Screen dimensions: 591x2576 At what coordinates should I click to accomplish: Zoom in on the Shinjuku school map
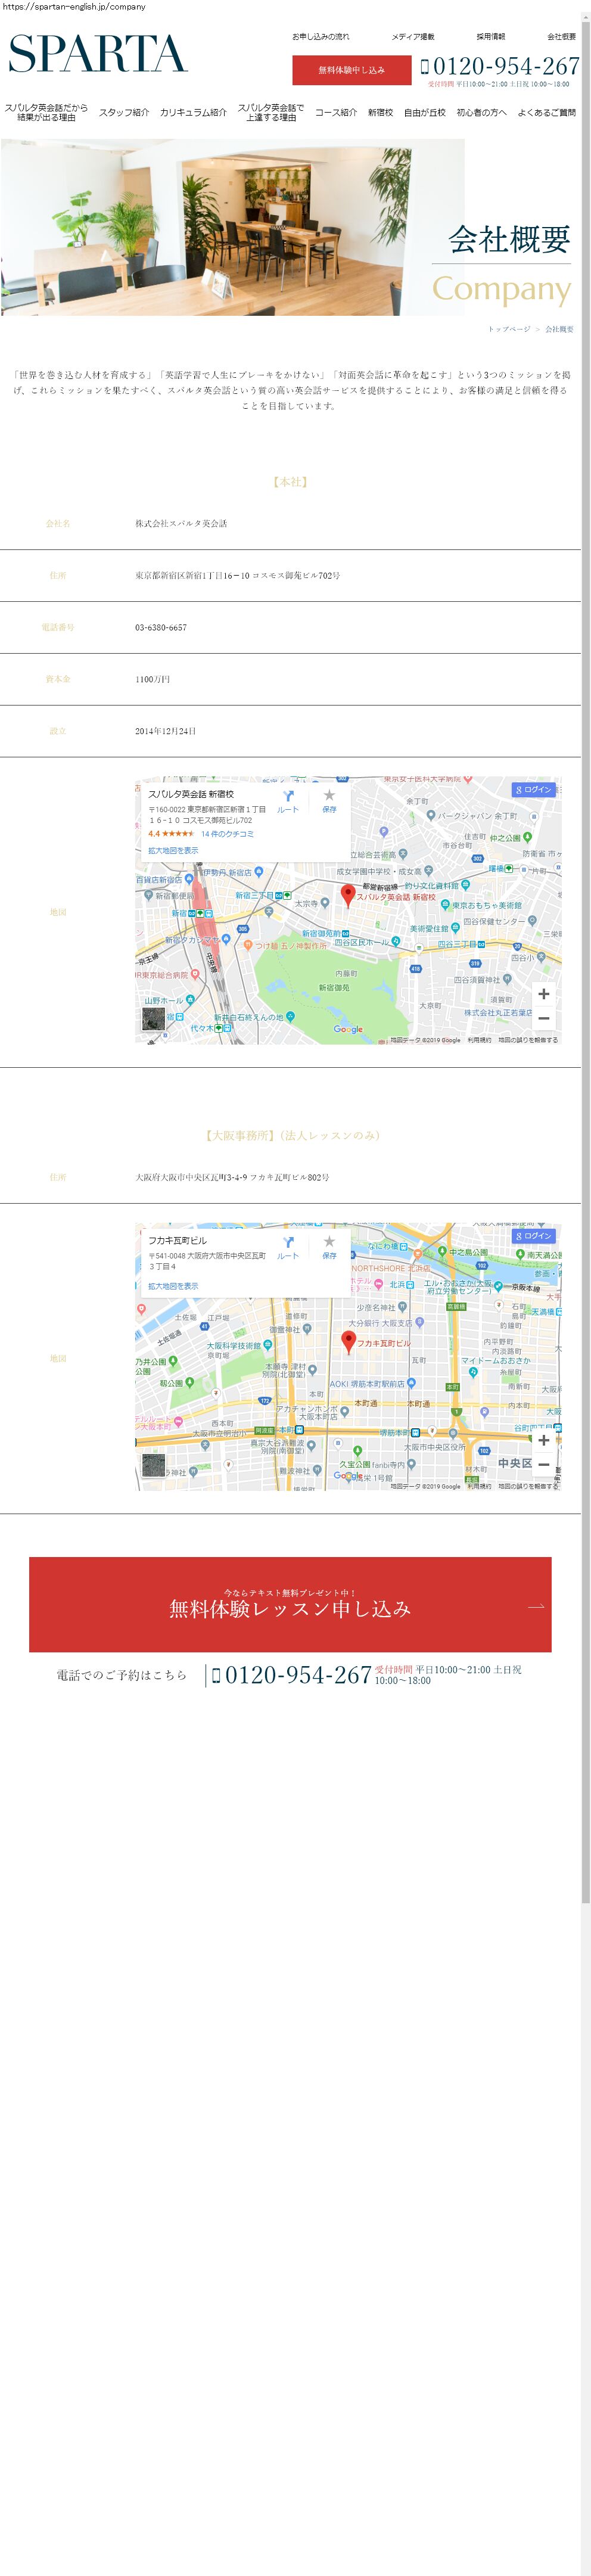click(x=543, y=994)
